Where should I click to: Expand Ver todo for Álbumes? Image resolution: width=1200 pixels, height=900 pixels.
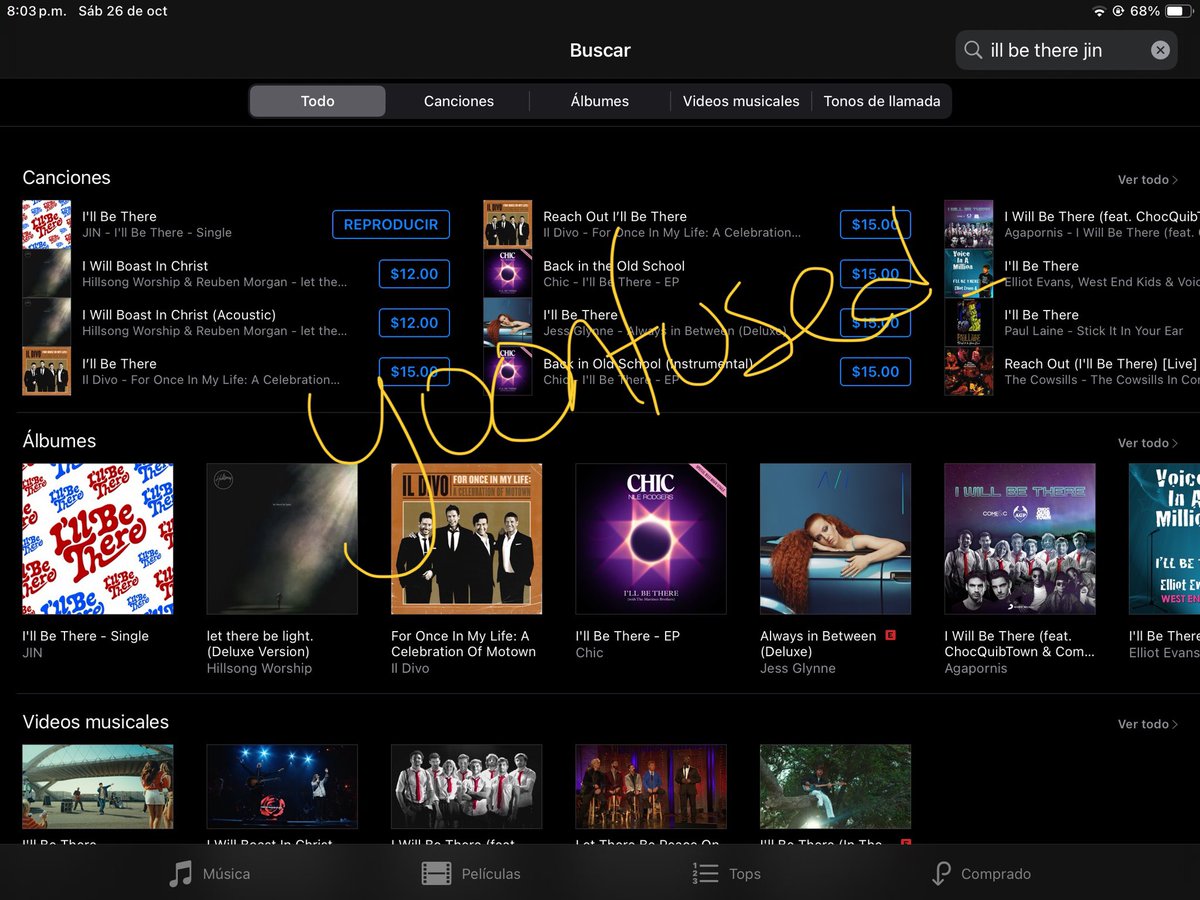tap(1148, 443)
